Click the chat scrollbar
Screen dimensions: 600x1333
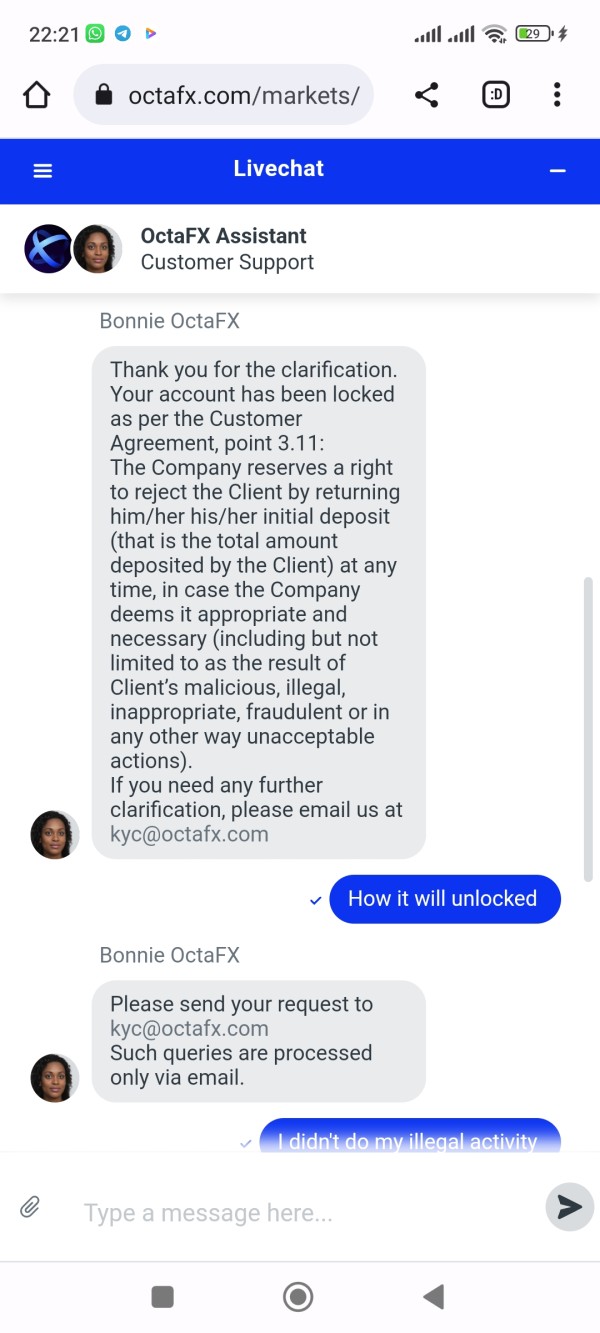coord(589,730)
